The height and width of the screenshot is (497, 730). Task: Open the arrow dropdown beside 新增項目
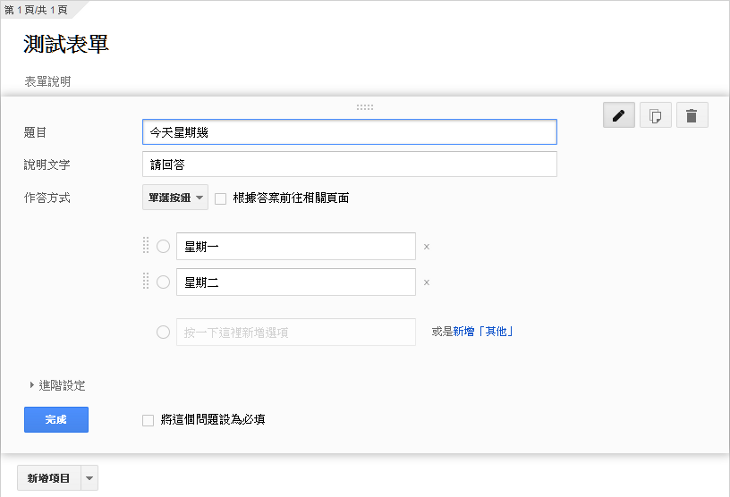pos(90,479)
